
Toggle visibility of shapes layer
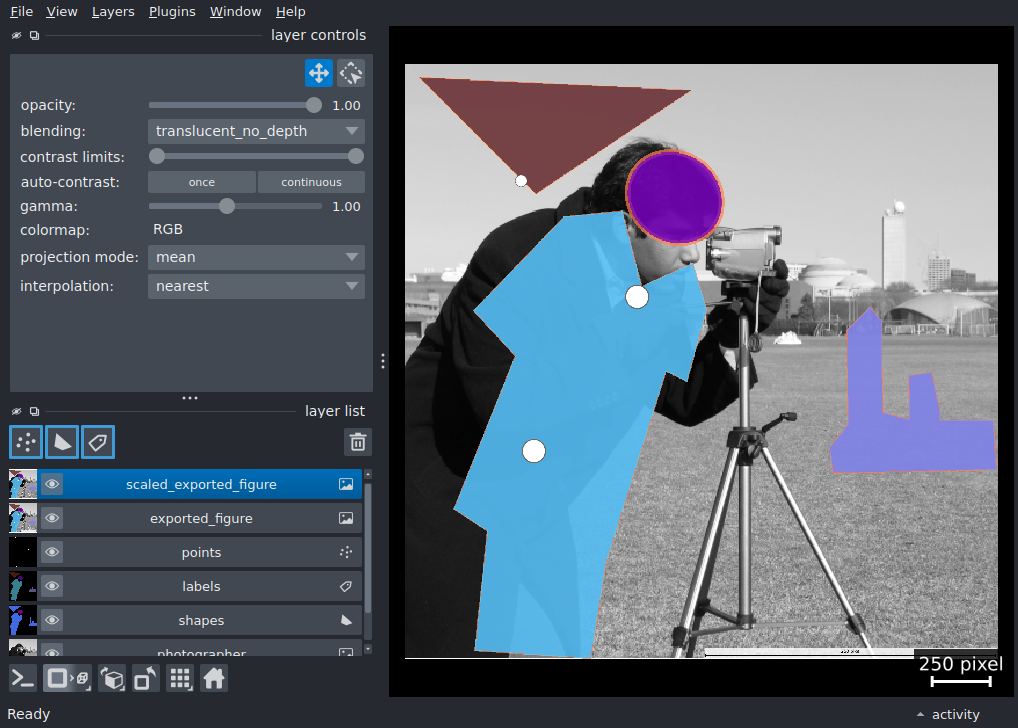(52, 620)
